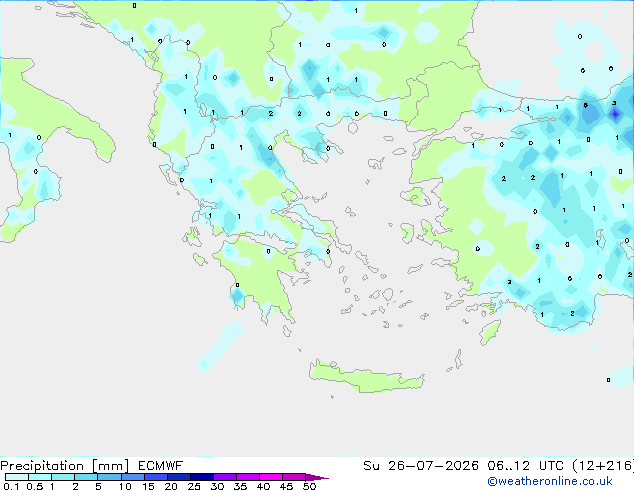Click the 0.1 mm legend color swatch
Viewport: 634px width, 490px height.
pyautogui.click(x=17, y=477)
